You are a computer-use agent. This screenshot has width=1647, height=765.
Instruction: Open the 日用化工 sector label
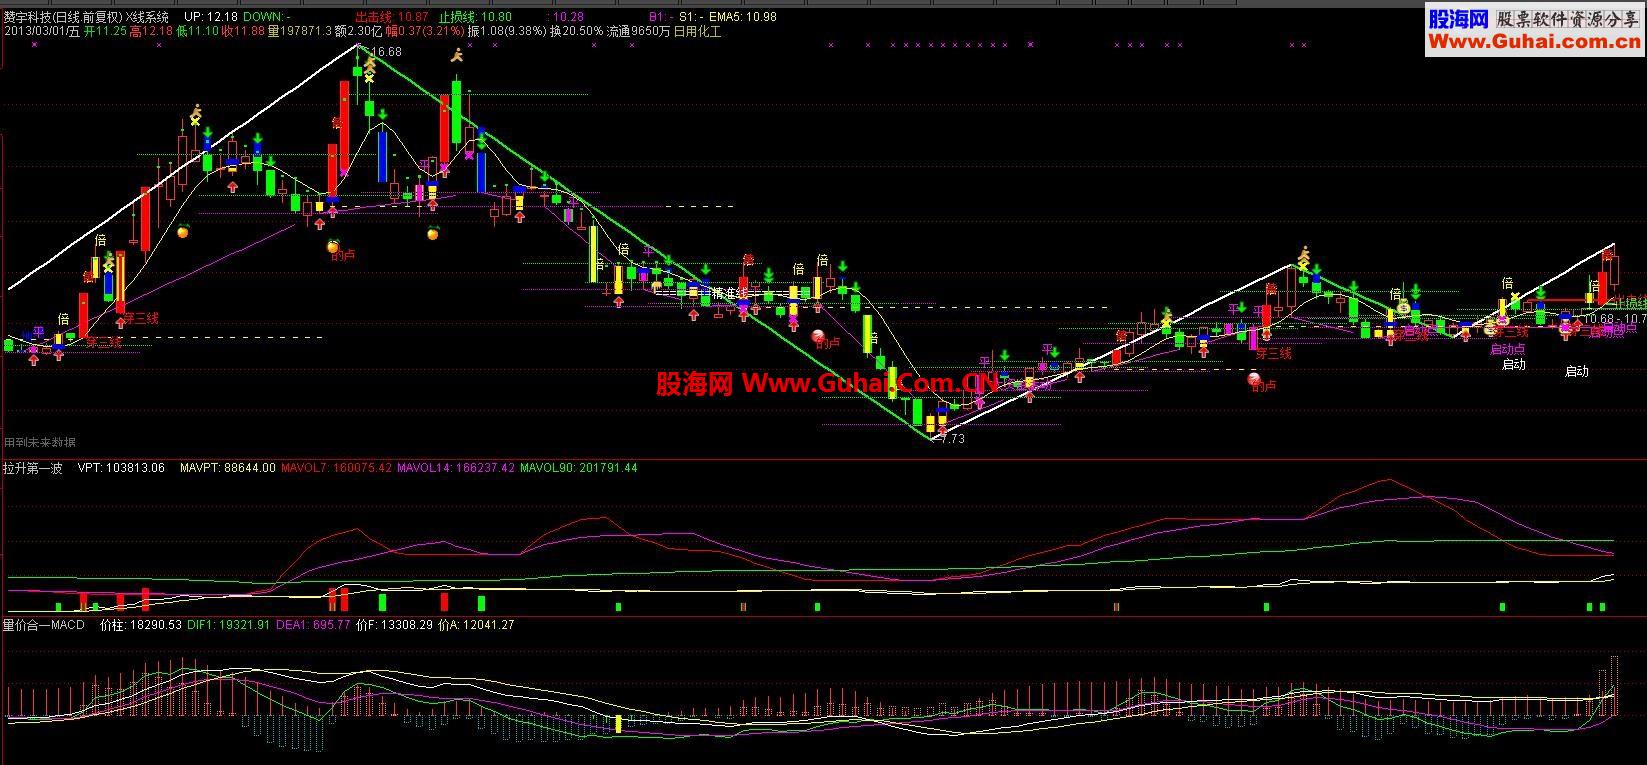click(x=697, y=31)
